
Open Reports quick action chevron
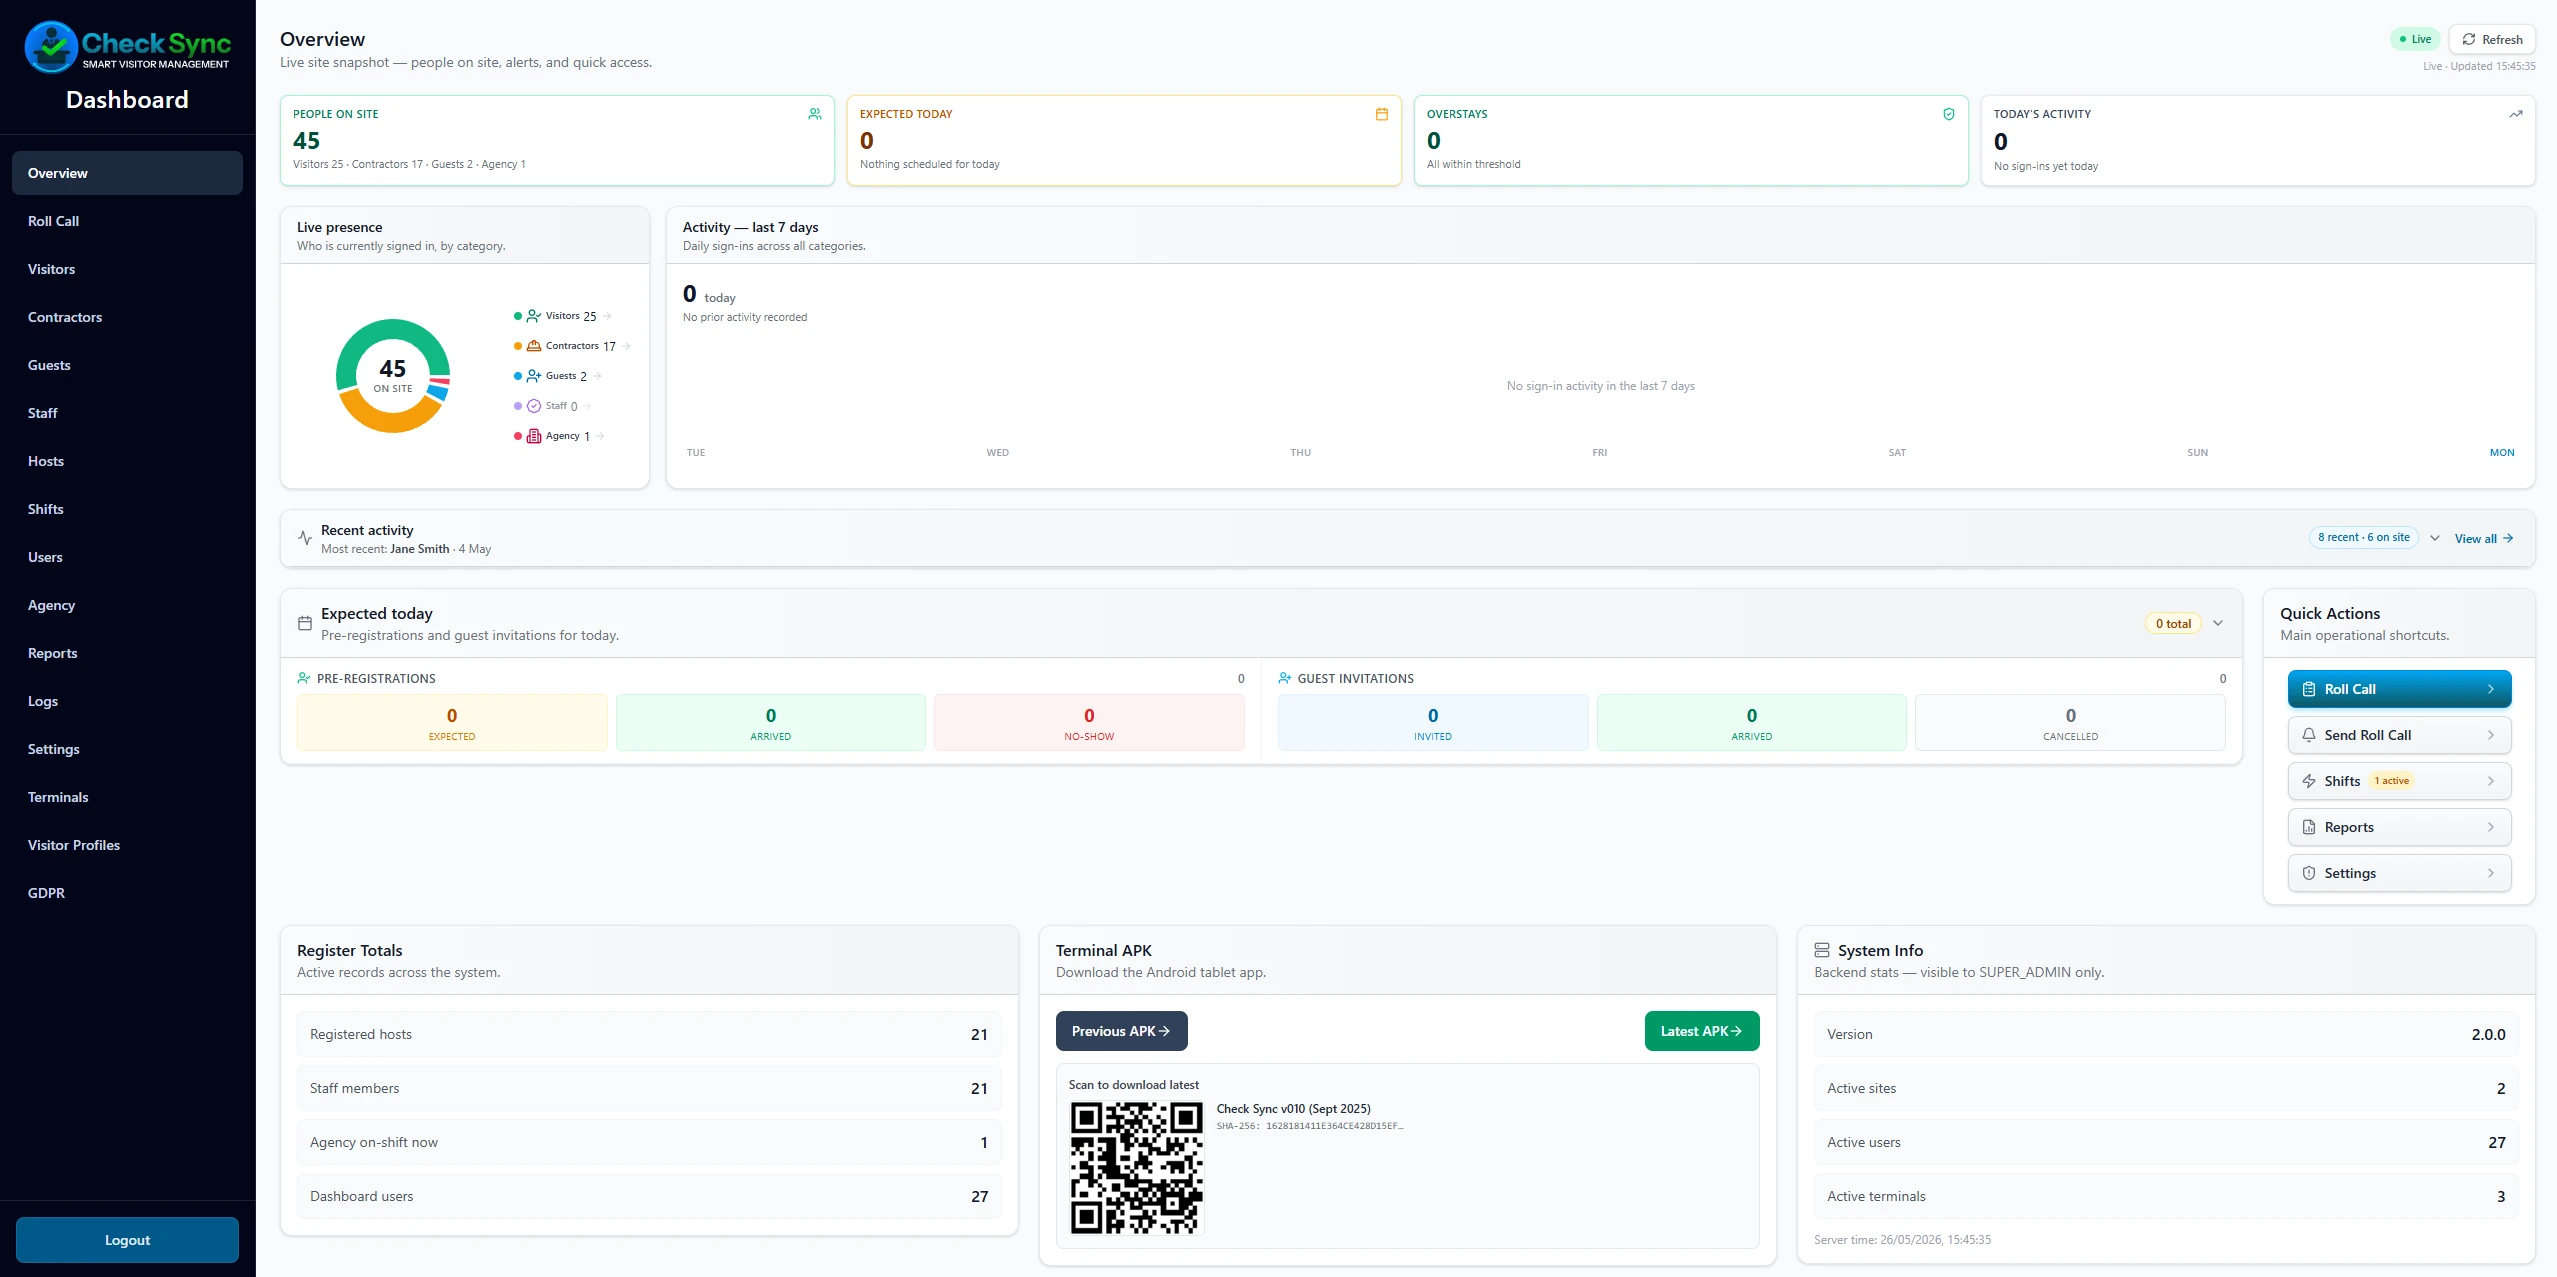2491,827
